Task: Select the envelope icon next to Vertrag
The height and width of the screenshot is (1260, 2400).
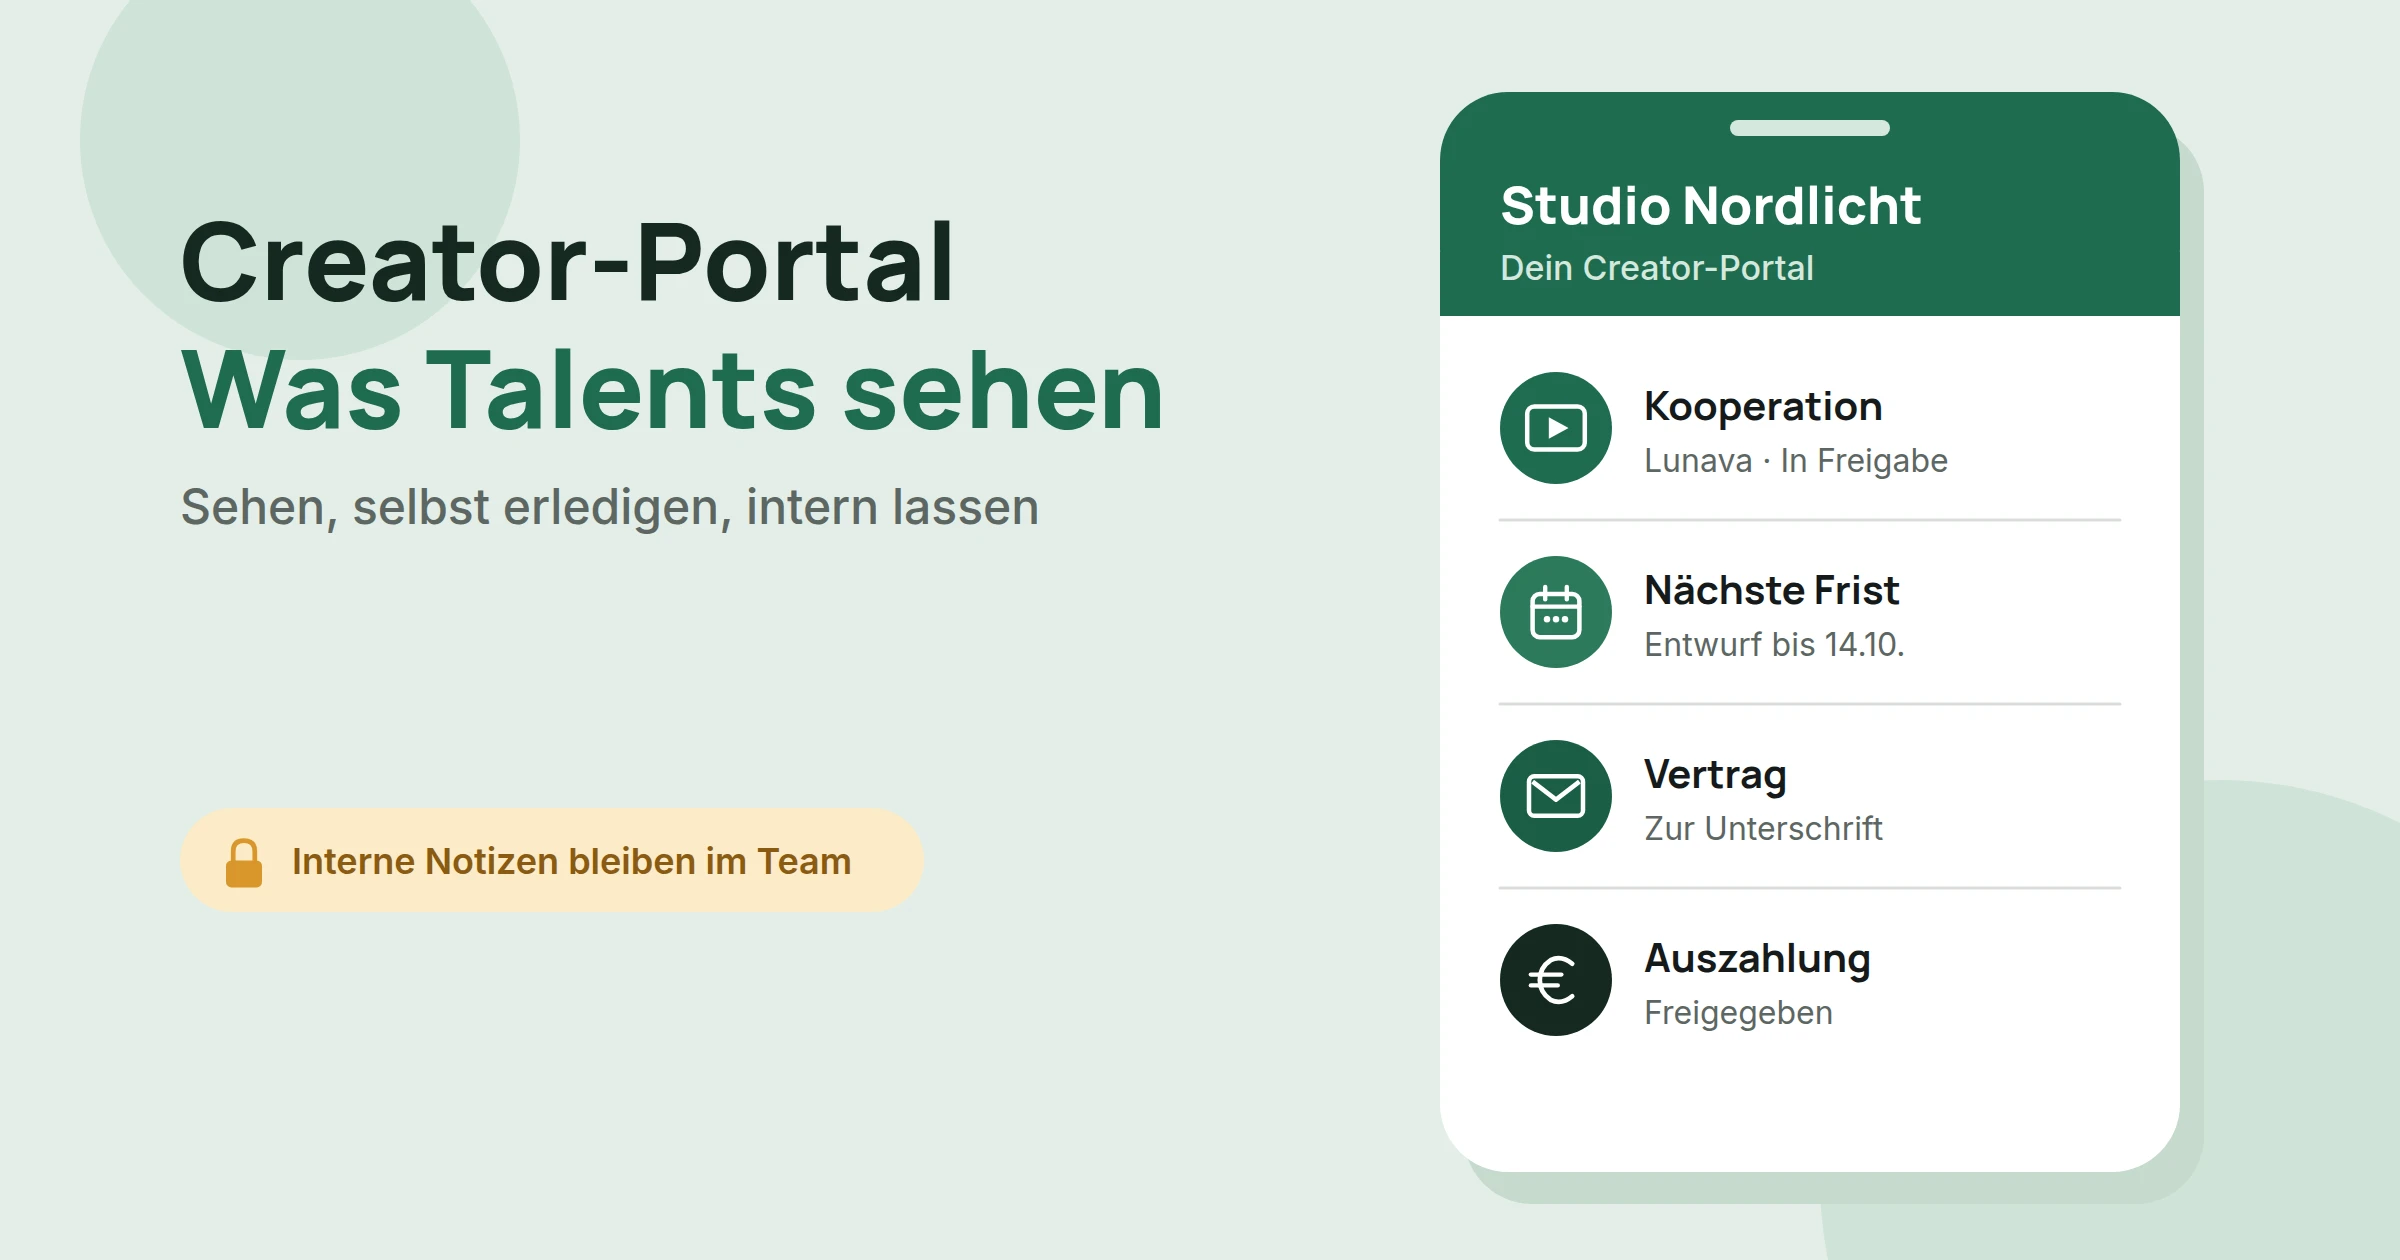Action: pos(1556,796)
